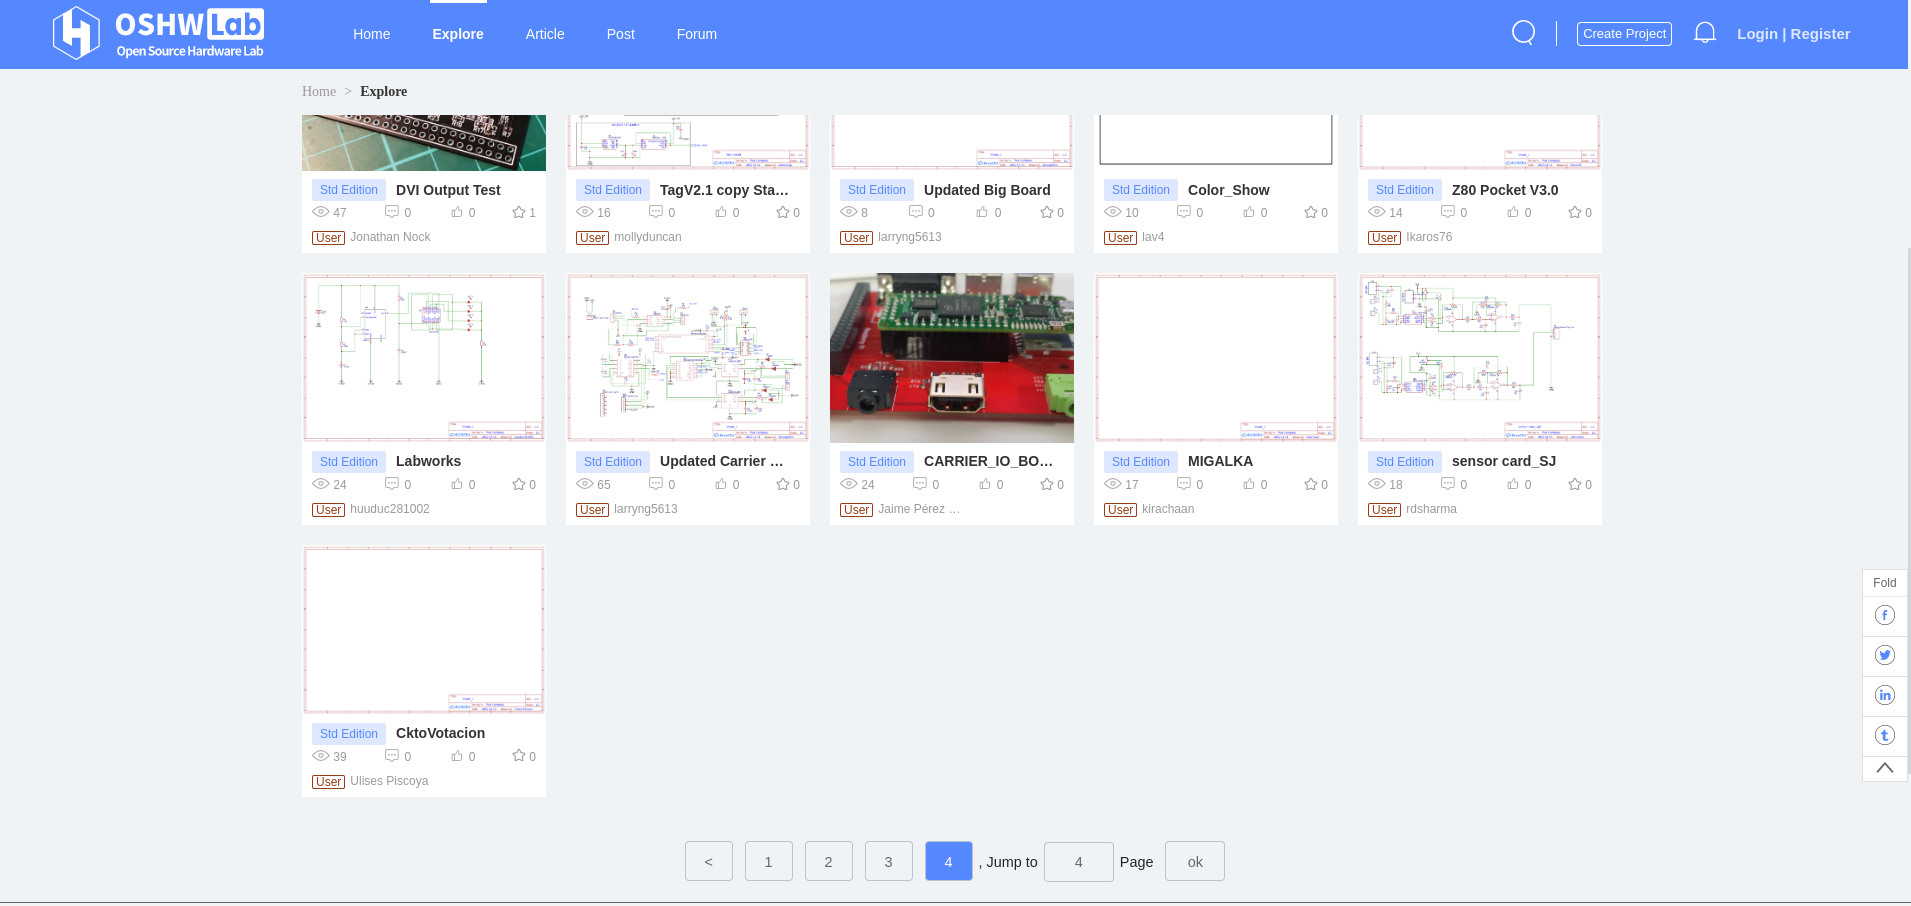
Task: Click the like icon on Color_Show card
Action: (x=1249, y=212)
